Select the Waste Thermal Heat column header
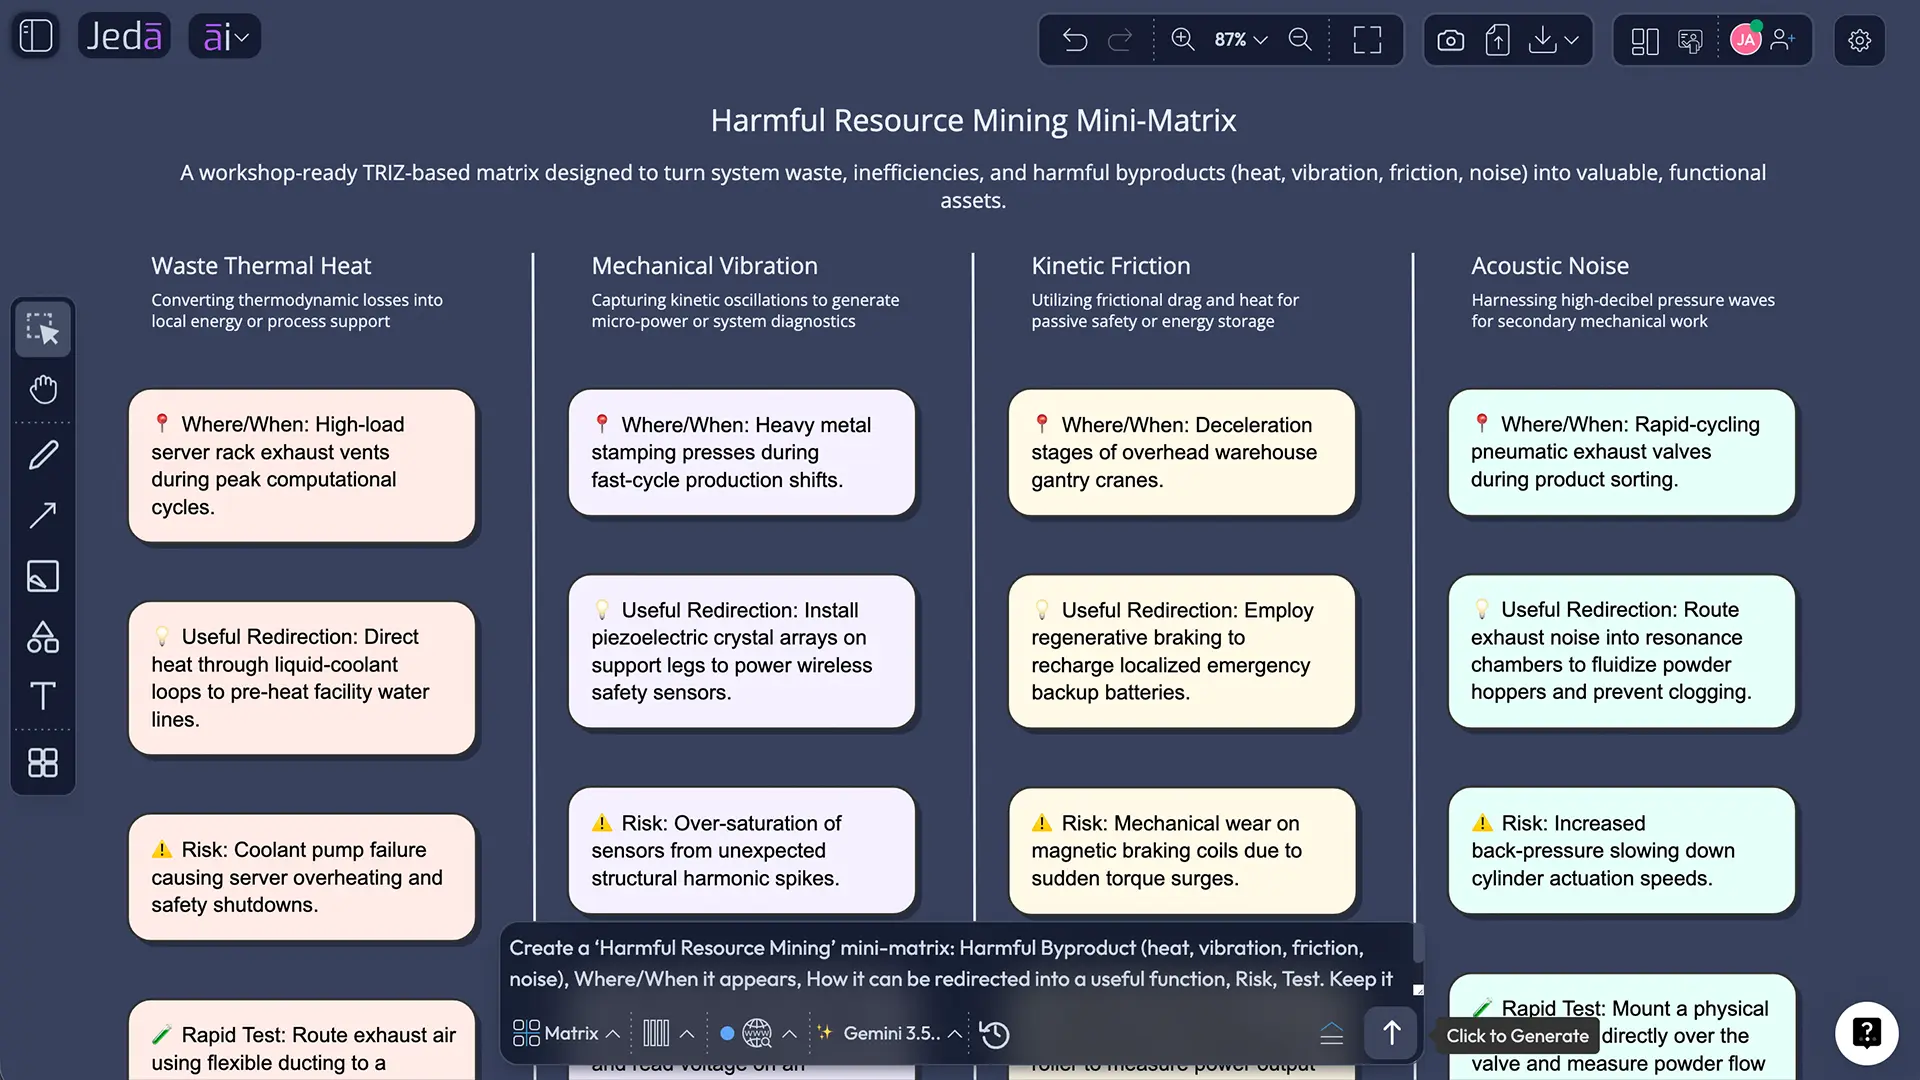 pyautogui.click(x=261, y=266)
